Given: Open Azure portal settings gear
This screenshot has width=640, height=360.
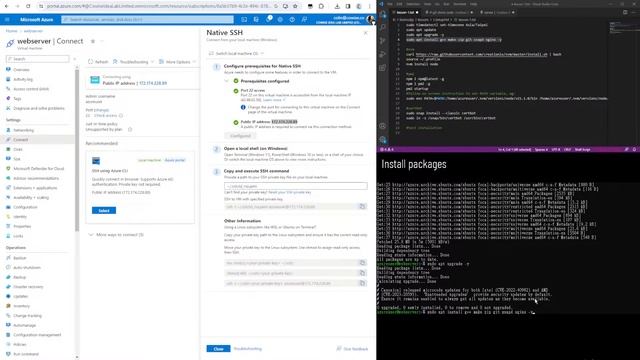Looking at the screenshot, I should [x=280, y=20].
